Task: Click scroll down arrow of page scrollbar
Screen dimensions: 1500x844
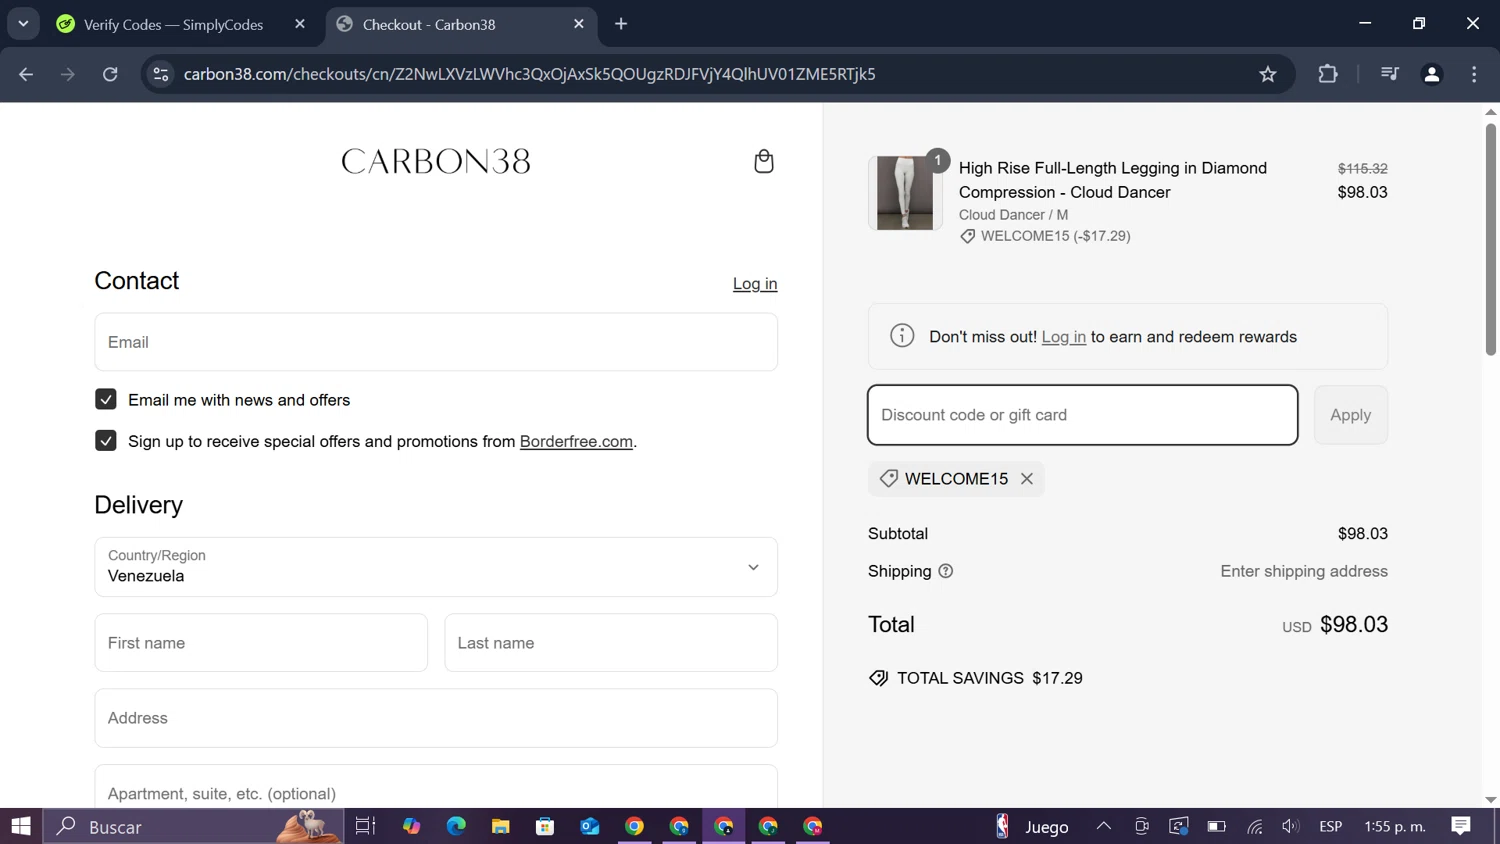Action: pos(1490,800)
